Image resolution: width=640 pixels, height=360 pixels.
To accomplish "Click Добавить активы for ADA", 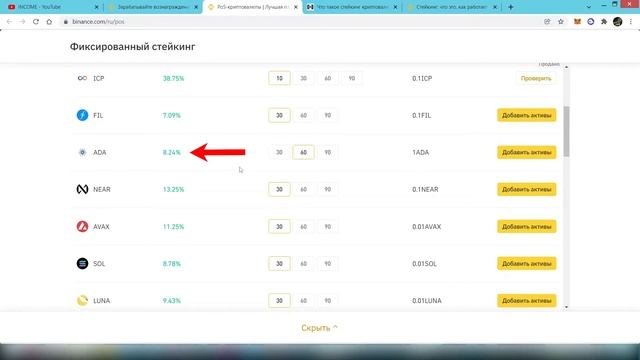I will 527,152.
